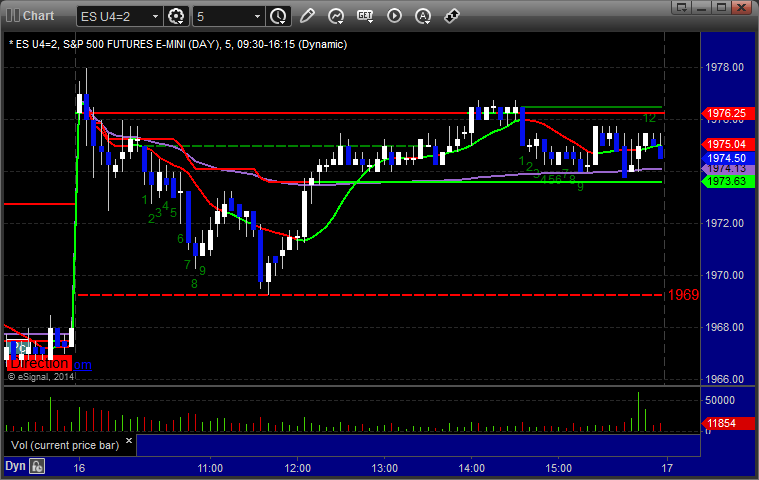Start bar replay with the play icon
The image size is (759, 480).
tap(395, 16)
